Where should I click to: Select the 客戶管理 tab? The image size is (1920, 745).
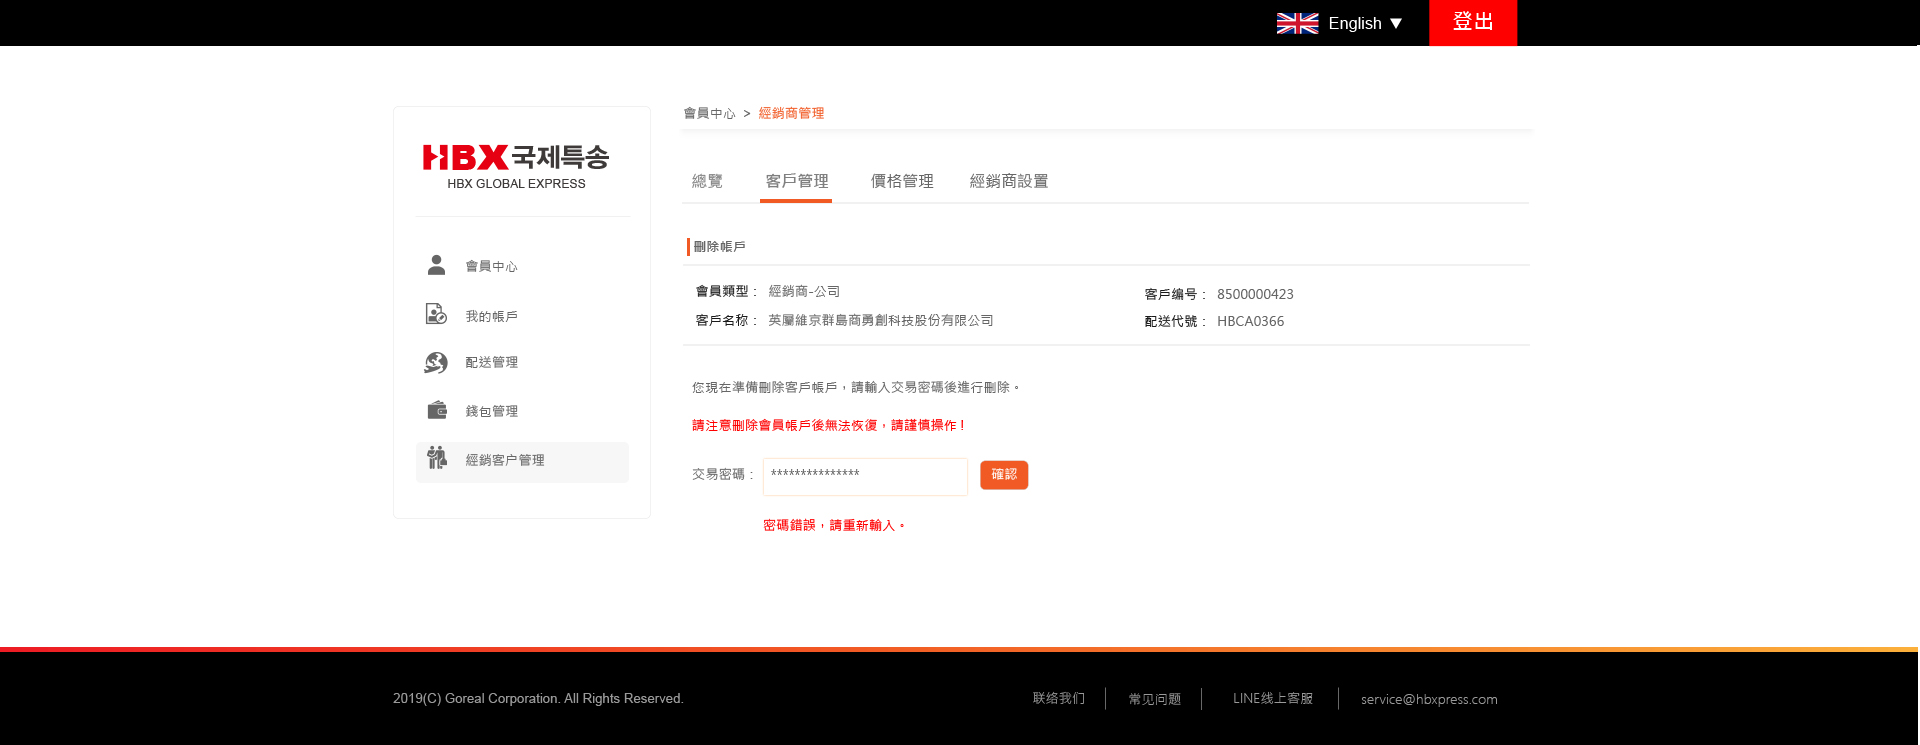pyautogui.click(x=796, y=181)
